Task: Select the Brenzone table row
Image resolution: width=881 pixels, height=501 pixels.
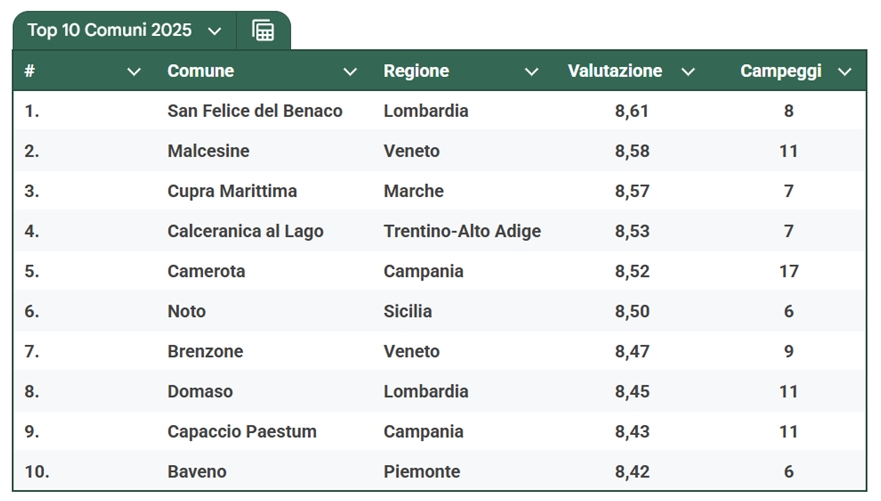Action: point(439,351)
